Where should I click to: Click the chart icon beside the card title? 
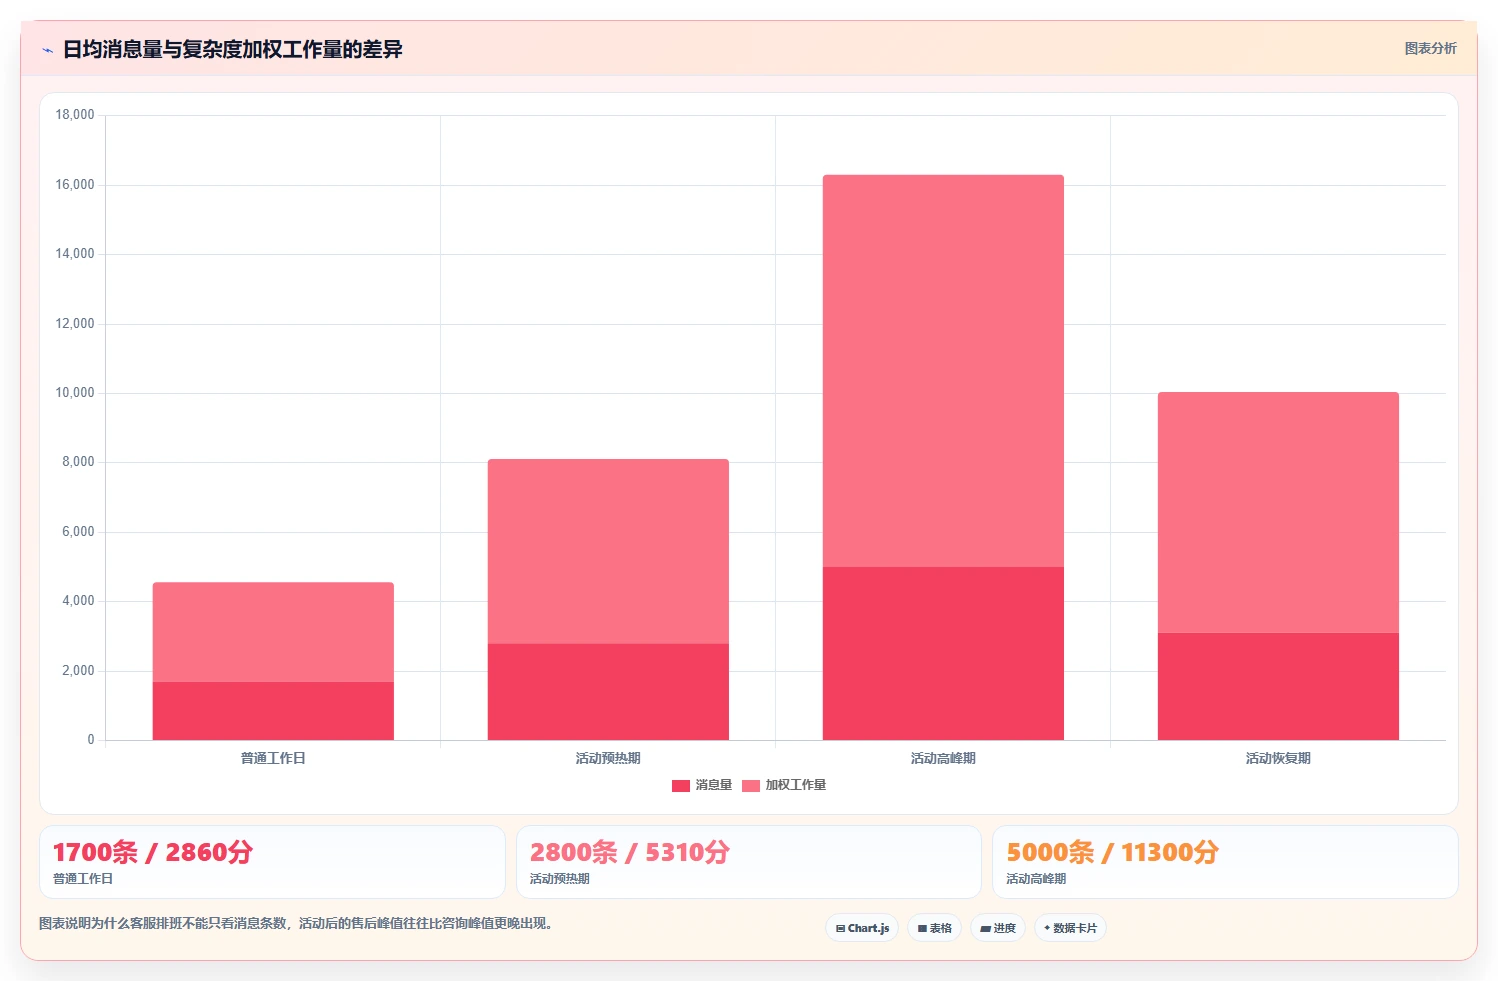coord(47,50)
